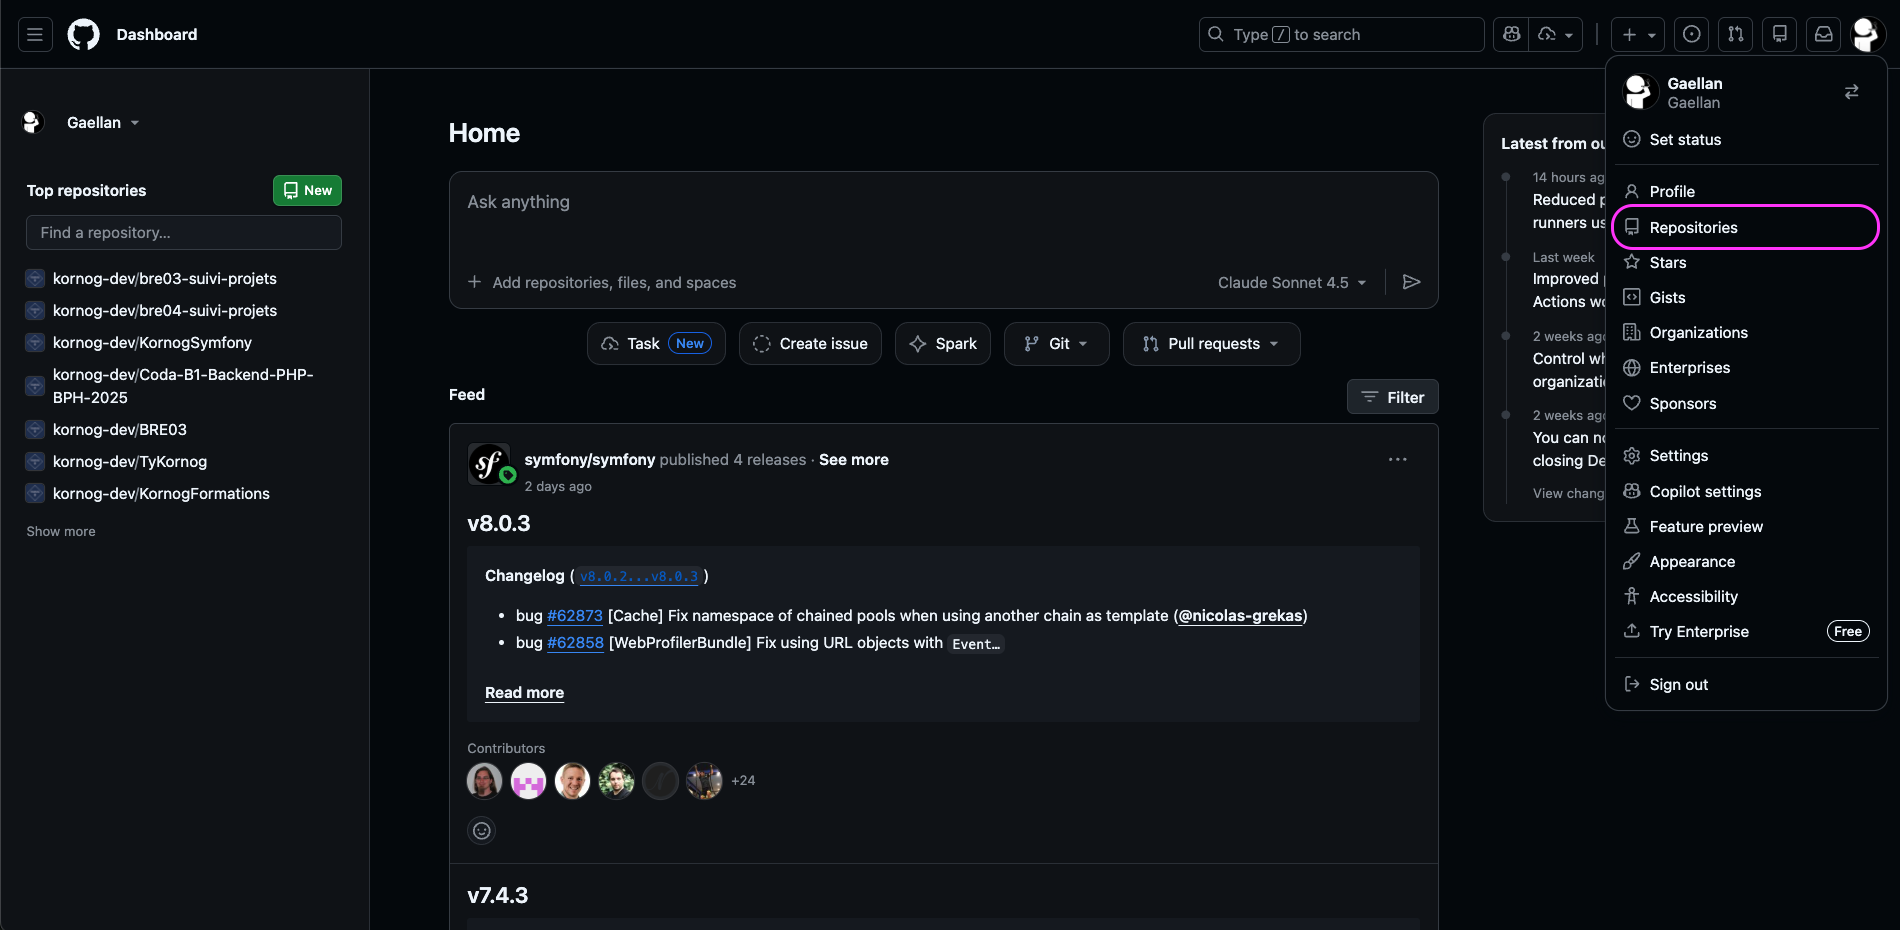Viewport: 1900px width, 930px height.
Task: Open the GitHub Copilot icon in header
Action: click(x=1510, y=34)
